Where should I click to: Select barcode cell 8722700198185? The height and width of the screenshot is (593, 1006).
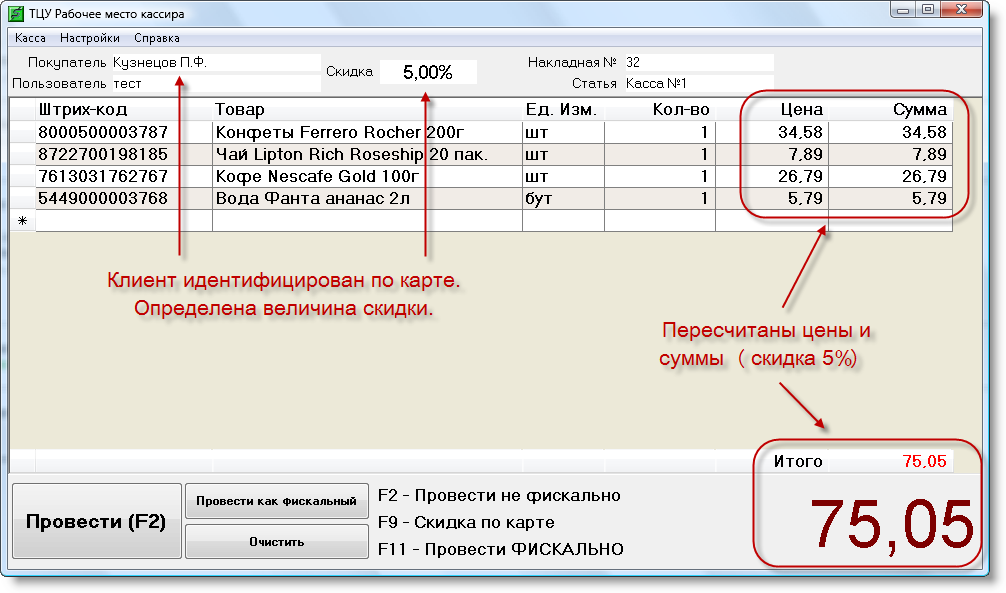(x=124, y=155)
